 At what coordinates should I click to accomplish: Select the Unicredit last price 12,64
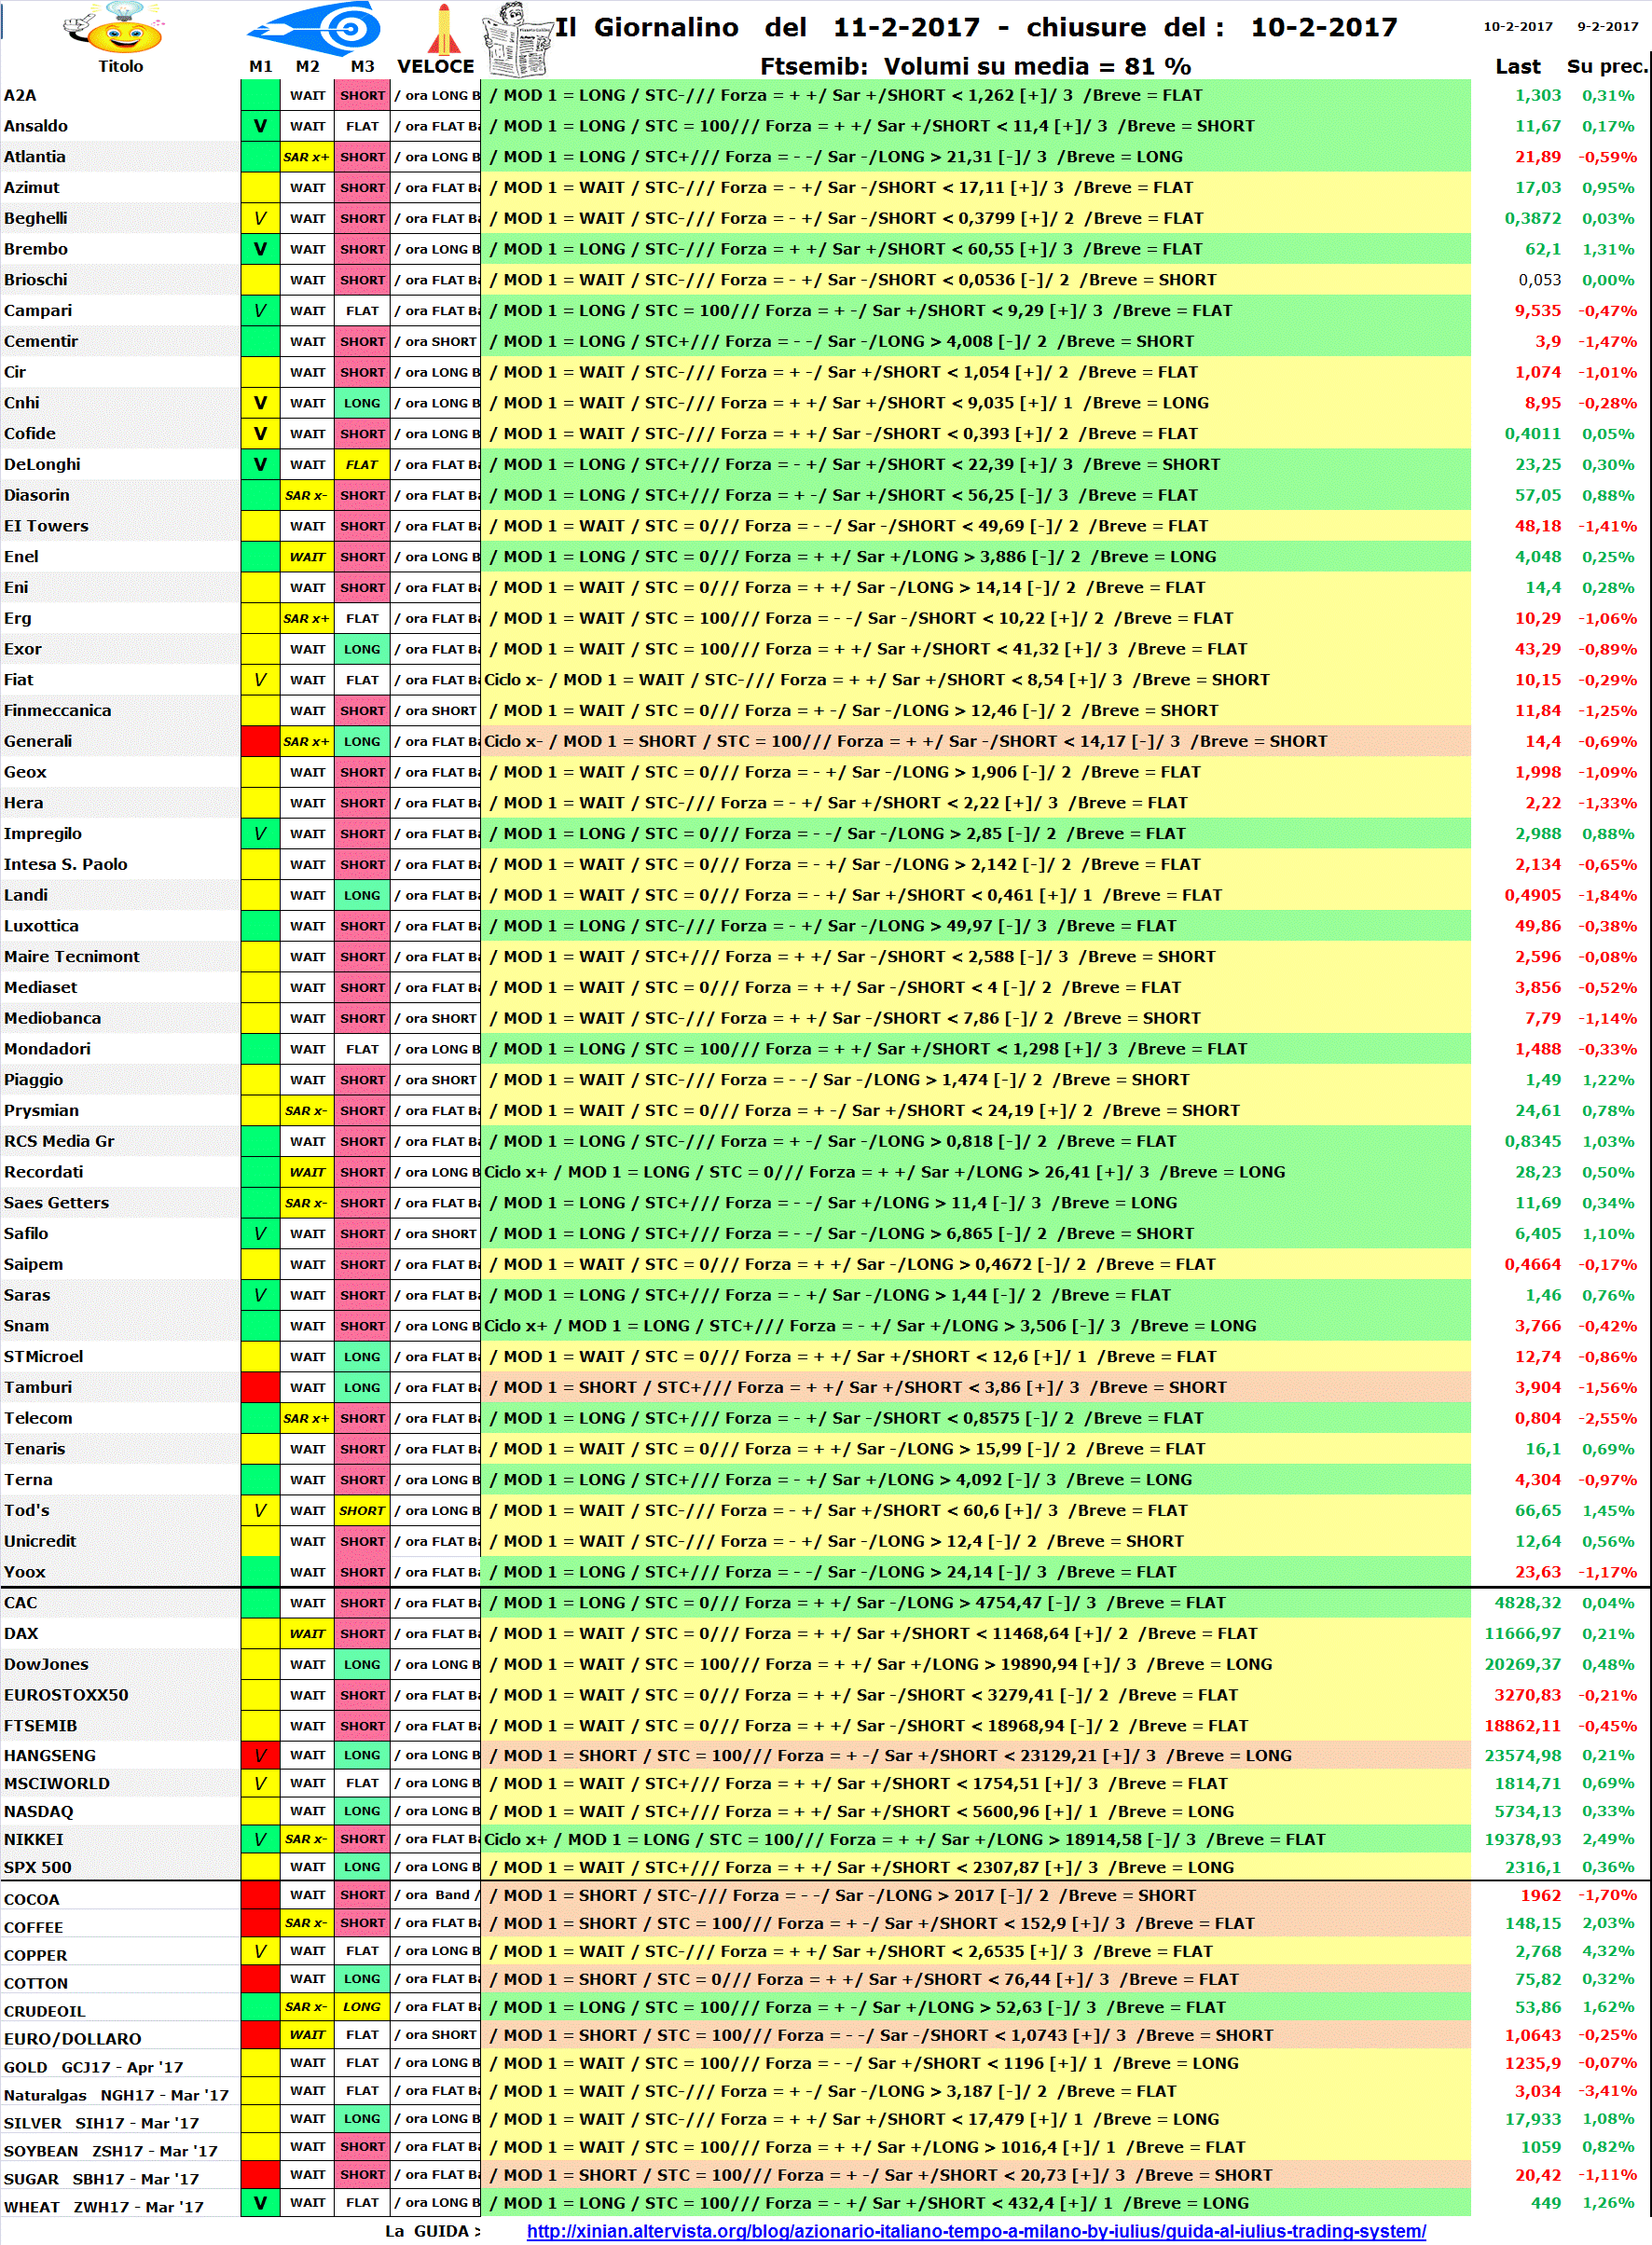point(1538,1541)
